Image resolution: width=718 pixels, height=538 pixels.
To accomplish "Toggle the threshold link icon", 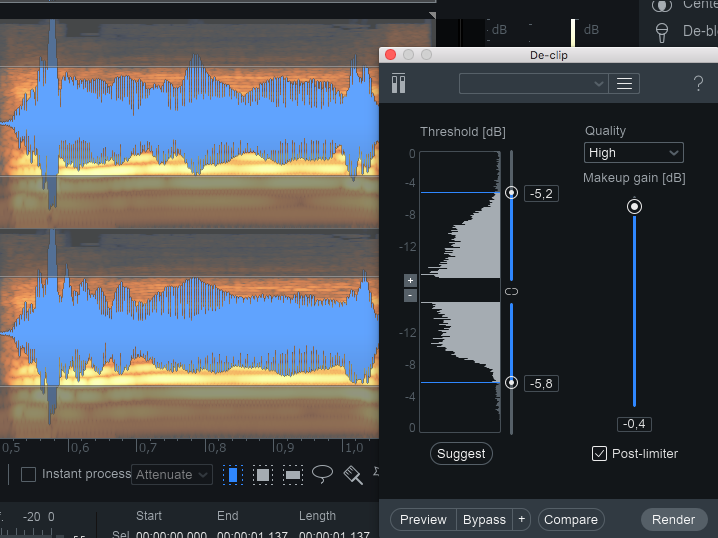I will click(511, 292).
